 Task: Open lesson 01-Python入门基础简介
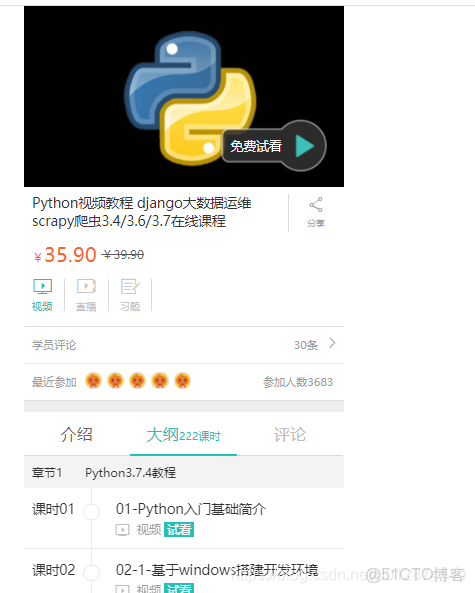tap(191, 509)
